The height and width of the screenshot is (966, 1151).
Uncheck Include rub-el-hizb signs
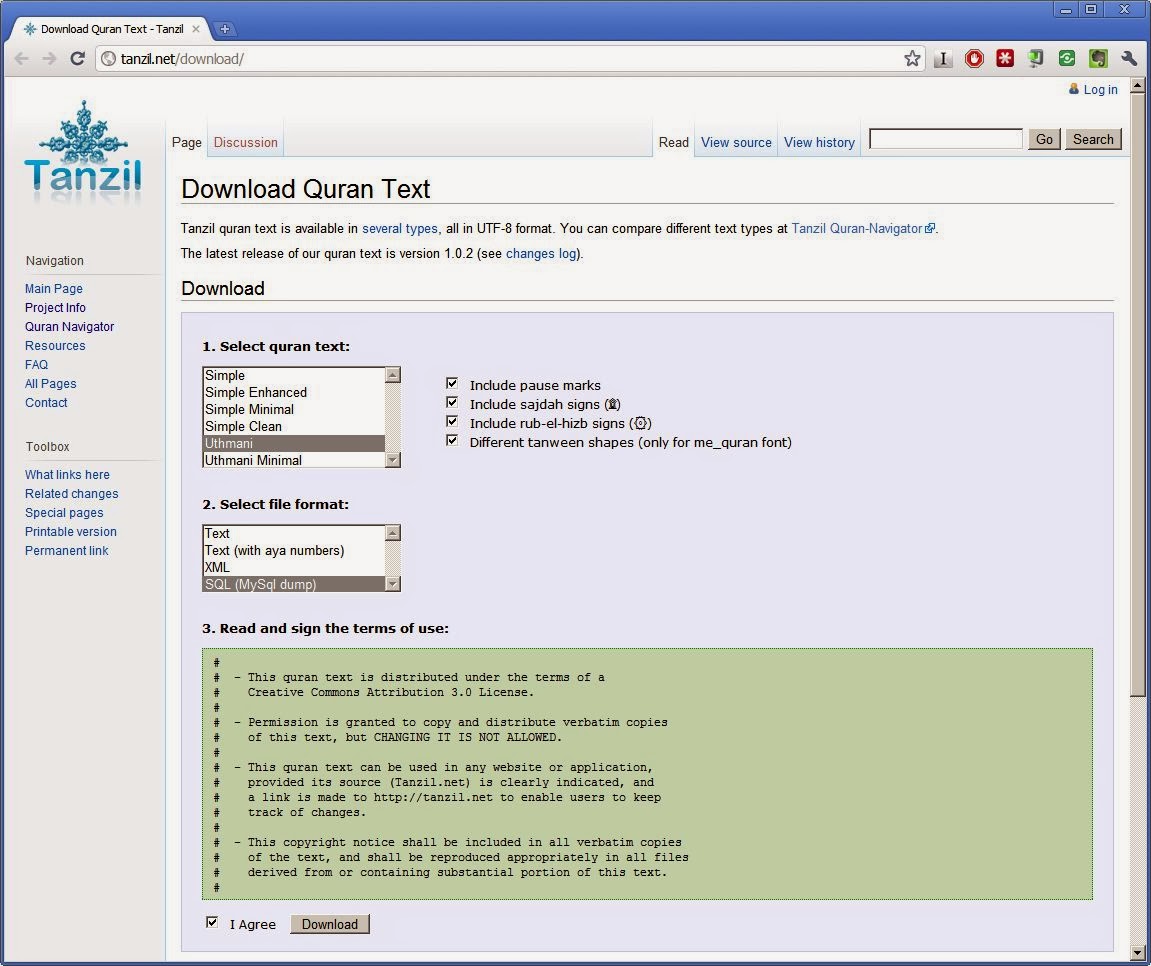452,421
